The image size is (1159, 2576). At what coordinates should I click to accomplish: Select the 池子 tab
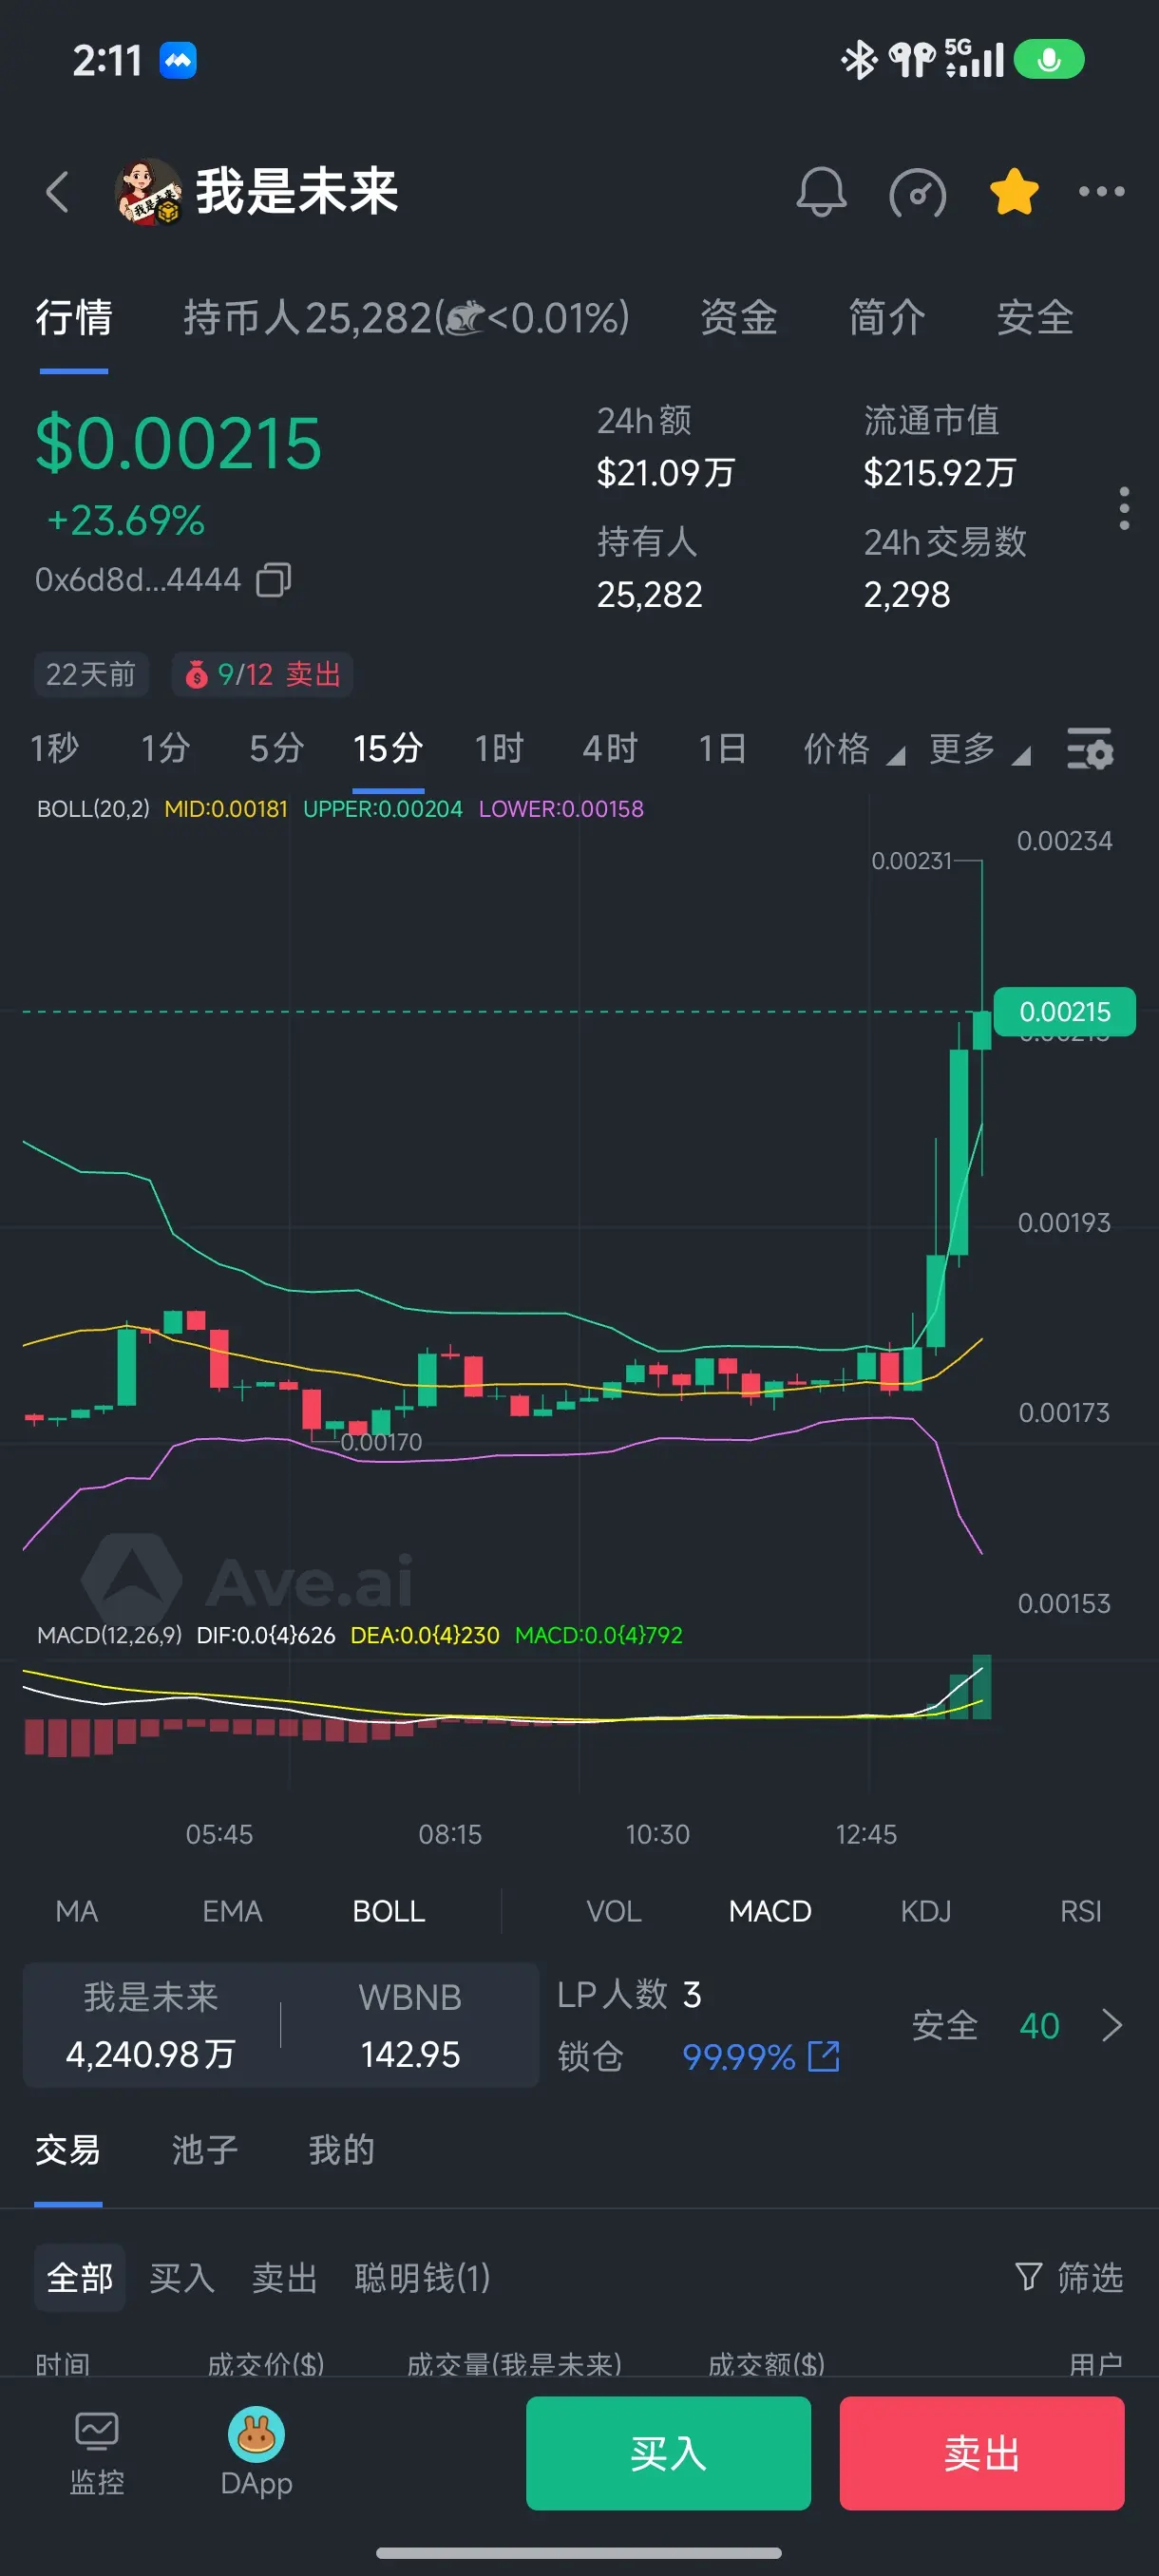(205, 2149)
